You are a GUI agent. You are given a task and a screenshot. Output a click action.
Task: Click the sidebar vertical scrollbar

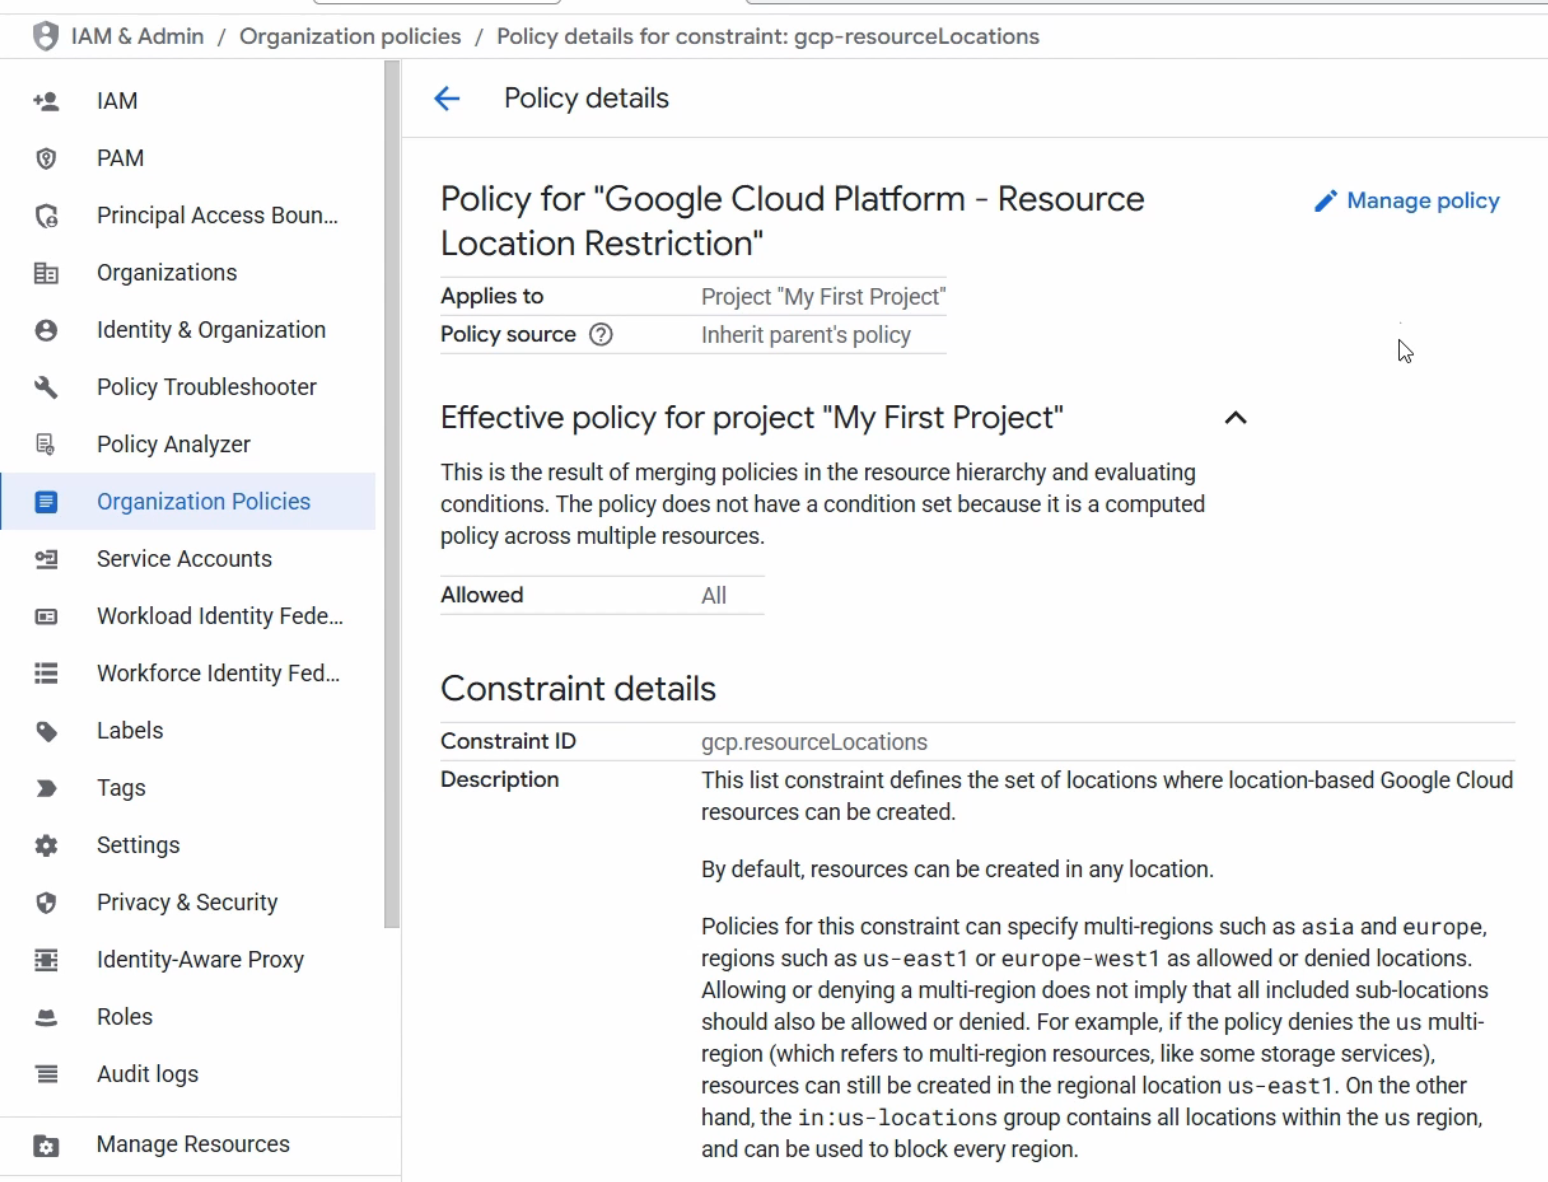392,495
